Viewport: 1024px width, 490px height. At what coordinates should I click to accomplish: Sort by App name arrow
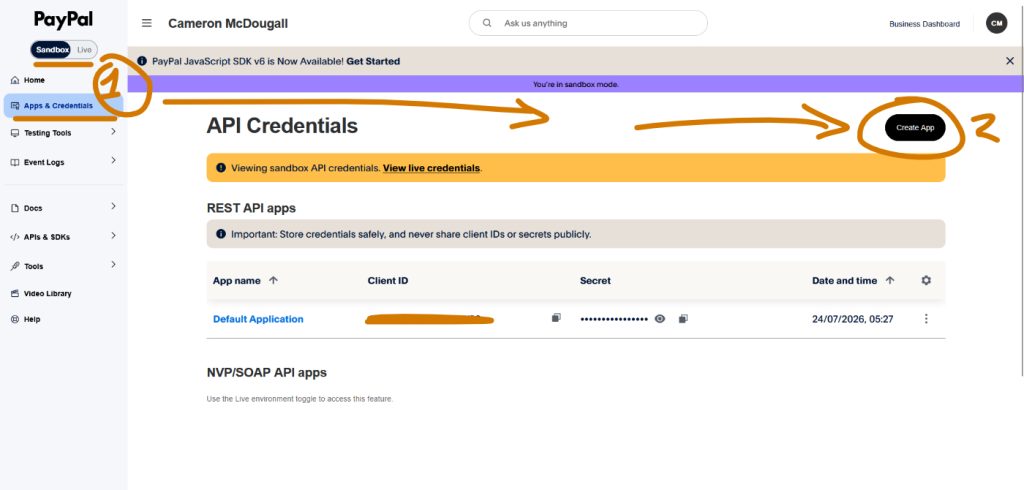273,280
